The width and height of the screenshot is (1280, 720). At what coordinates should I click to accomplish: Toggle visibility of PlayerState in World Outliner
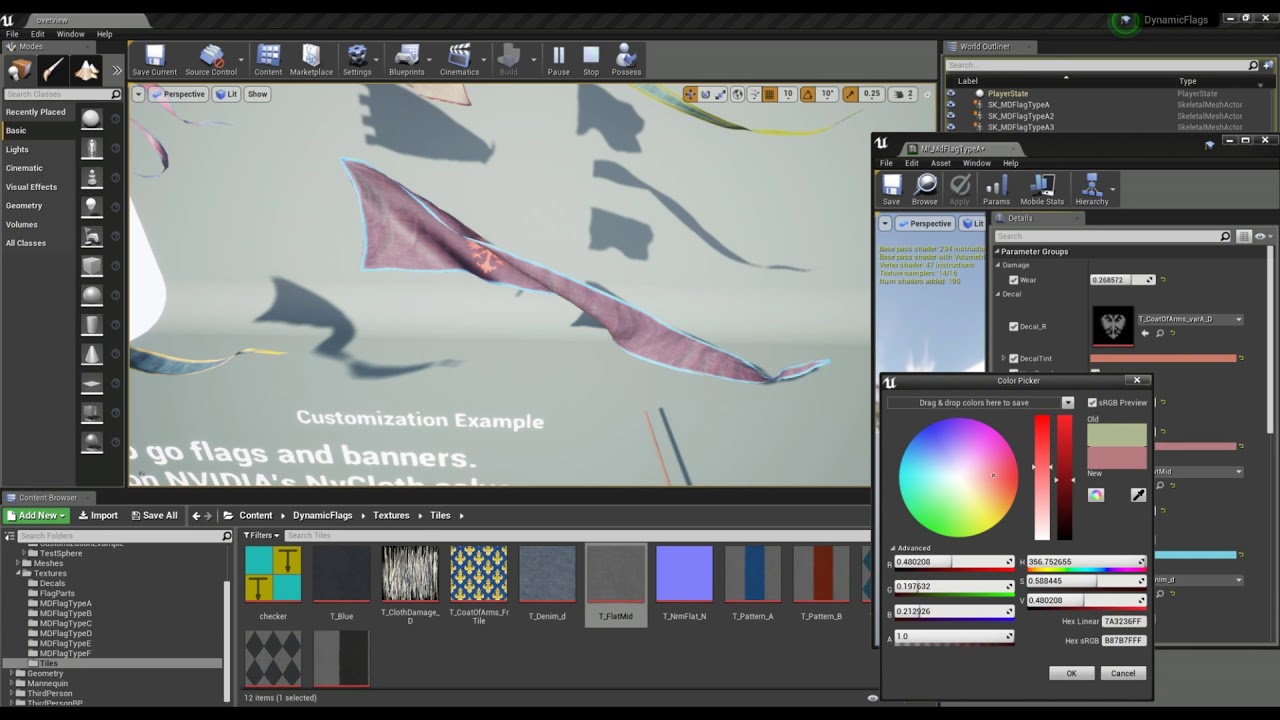(x=951, y=93)
